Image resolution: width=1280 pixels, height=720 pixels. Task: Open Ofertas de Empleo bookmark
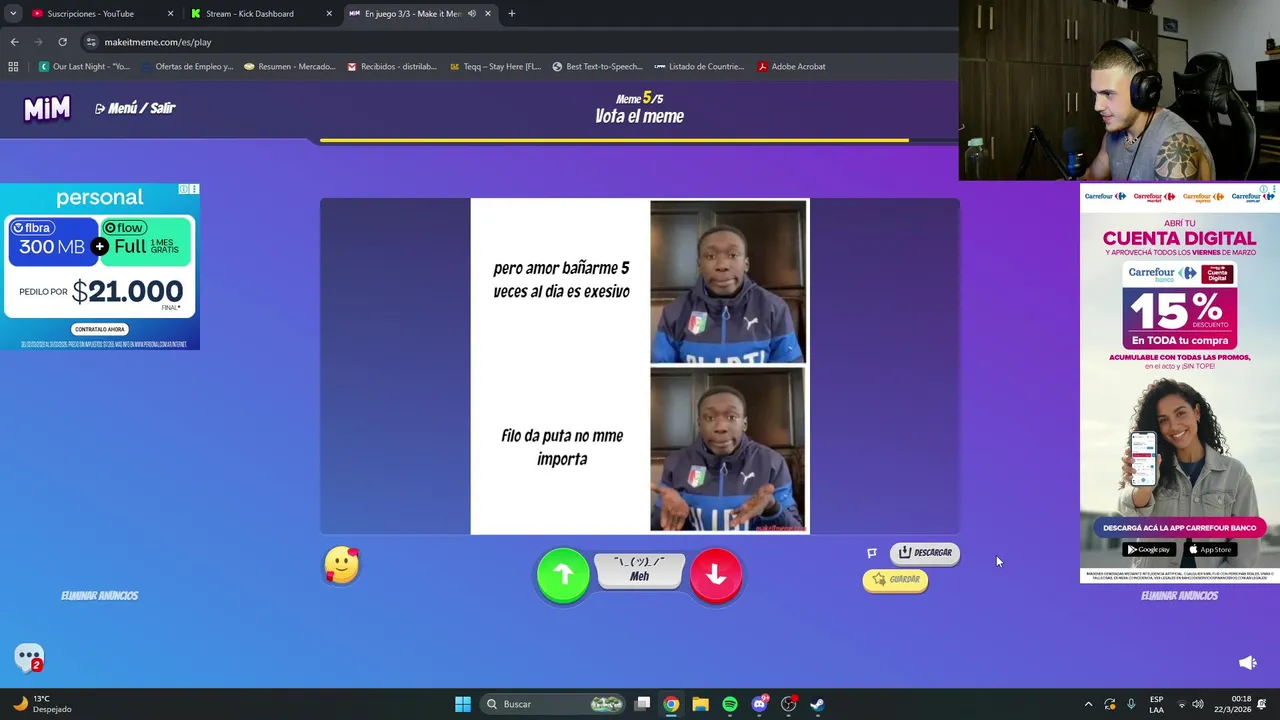[x=186, y=67]
